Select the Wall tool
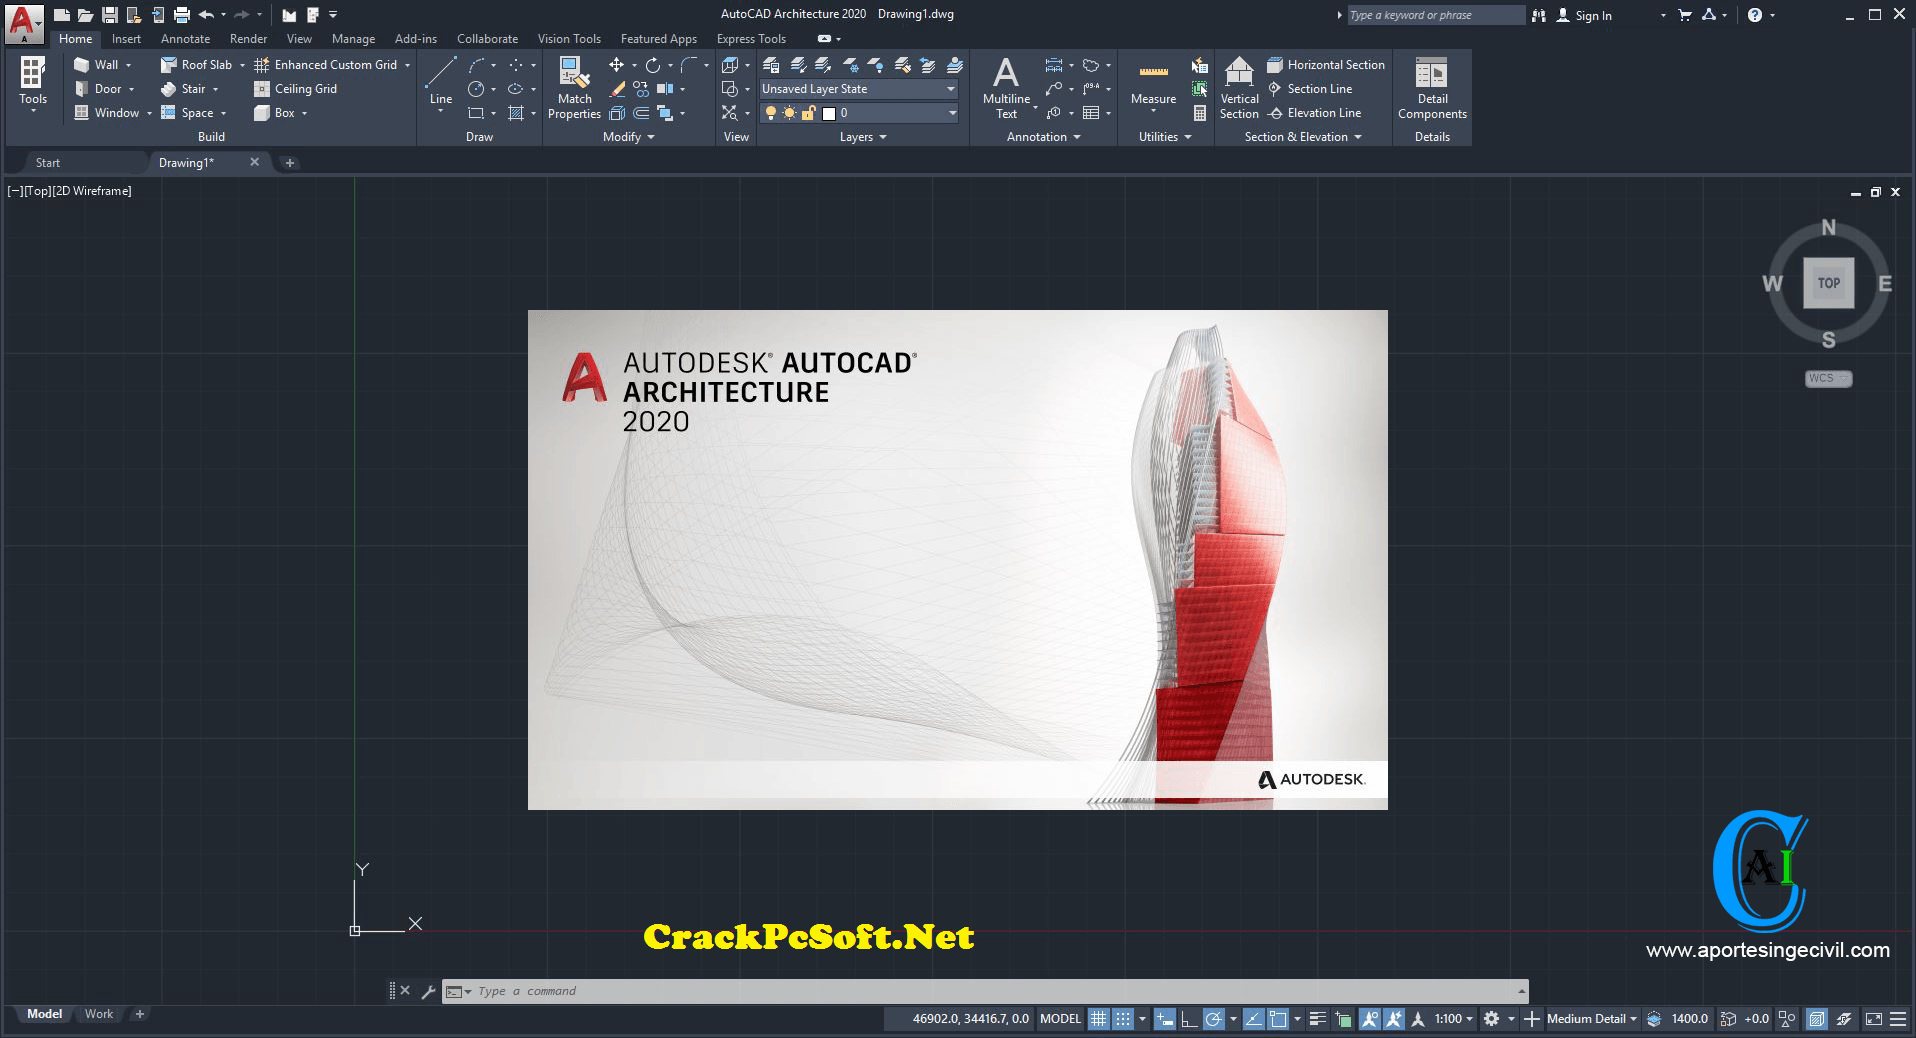Viewport: 1916px width, 1038px height. point(97,65)
